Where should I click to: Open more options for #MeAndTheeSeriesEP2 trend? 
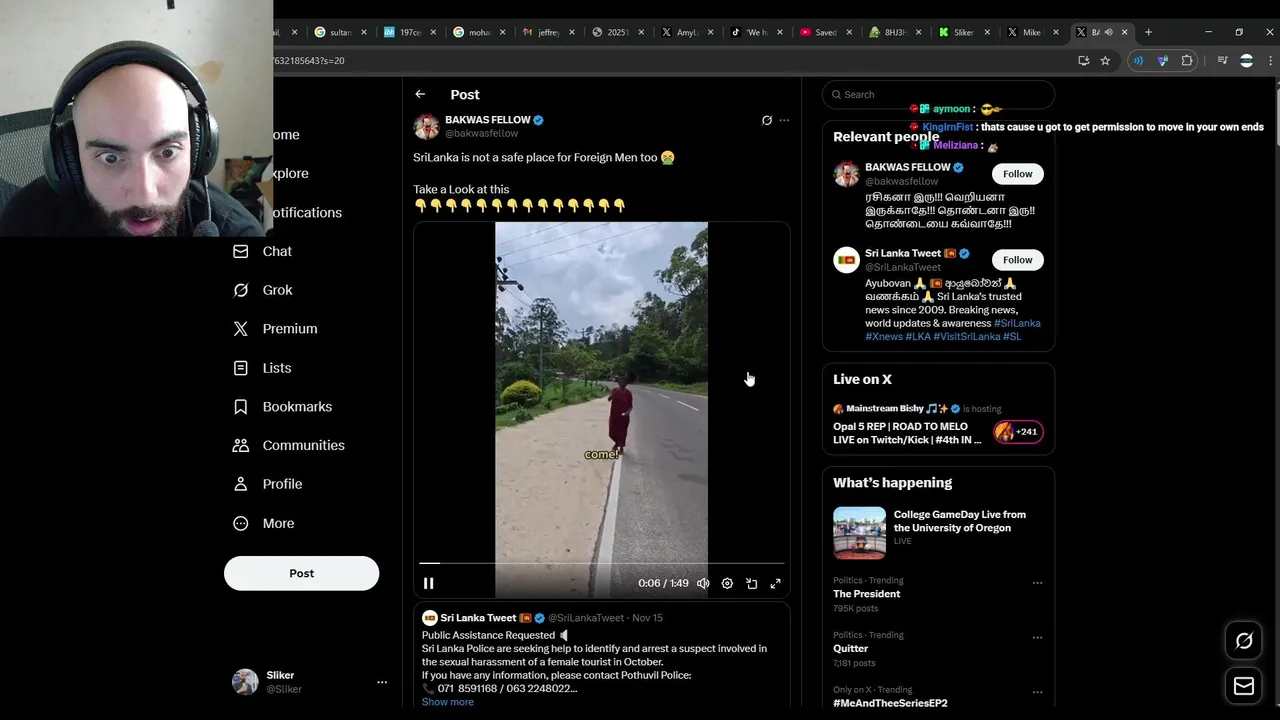pos(1037,691)
